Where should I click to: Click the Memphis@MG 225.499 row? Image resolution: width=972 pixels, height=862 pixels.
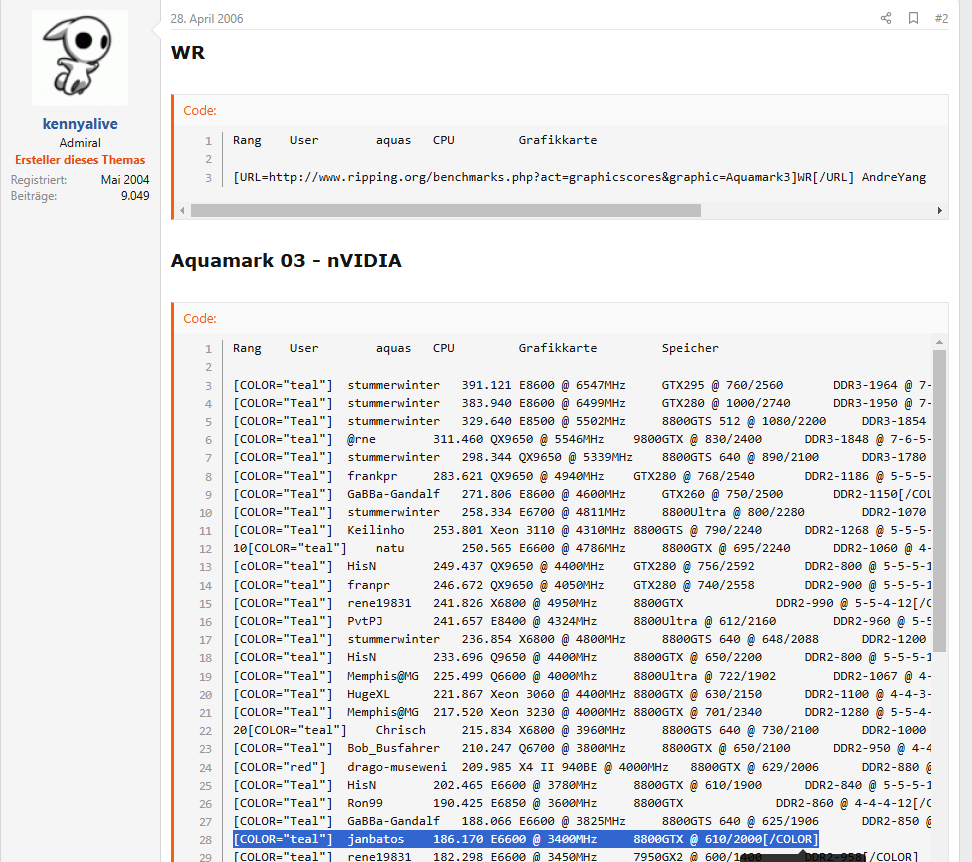[582, 676]
